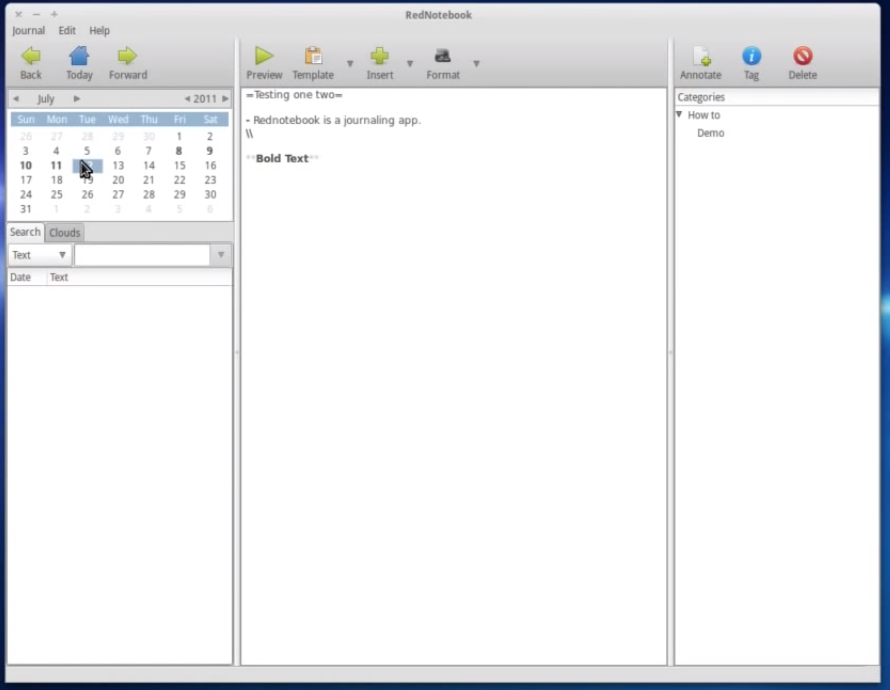This screenshot has height=690, width=890.
Task: Open Preview with the green play icon
Action: tap(264, 57)
